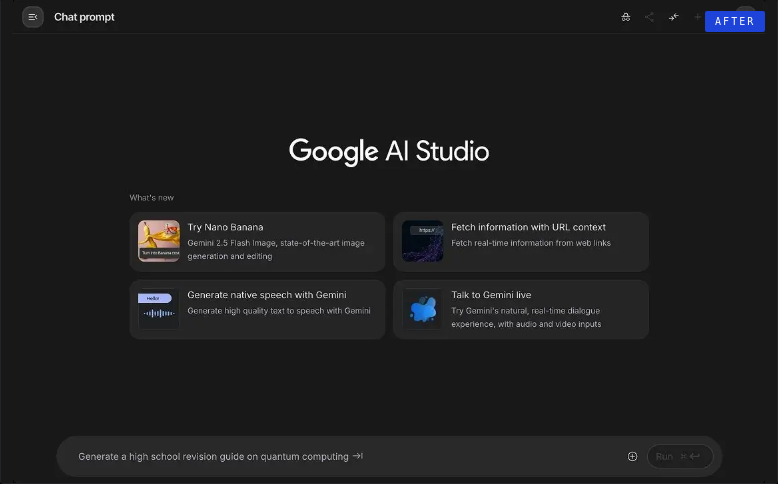The image size is (778, 484).
Task: Click the native speech waveform thumbnail
Action: click(x=159, y=309)
